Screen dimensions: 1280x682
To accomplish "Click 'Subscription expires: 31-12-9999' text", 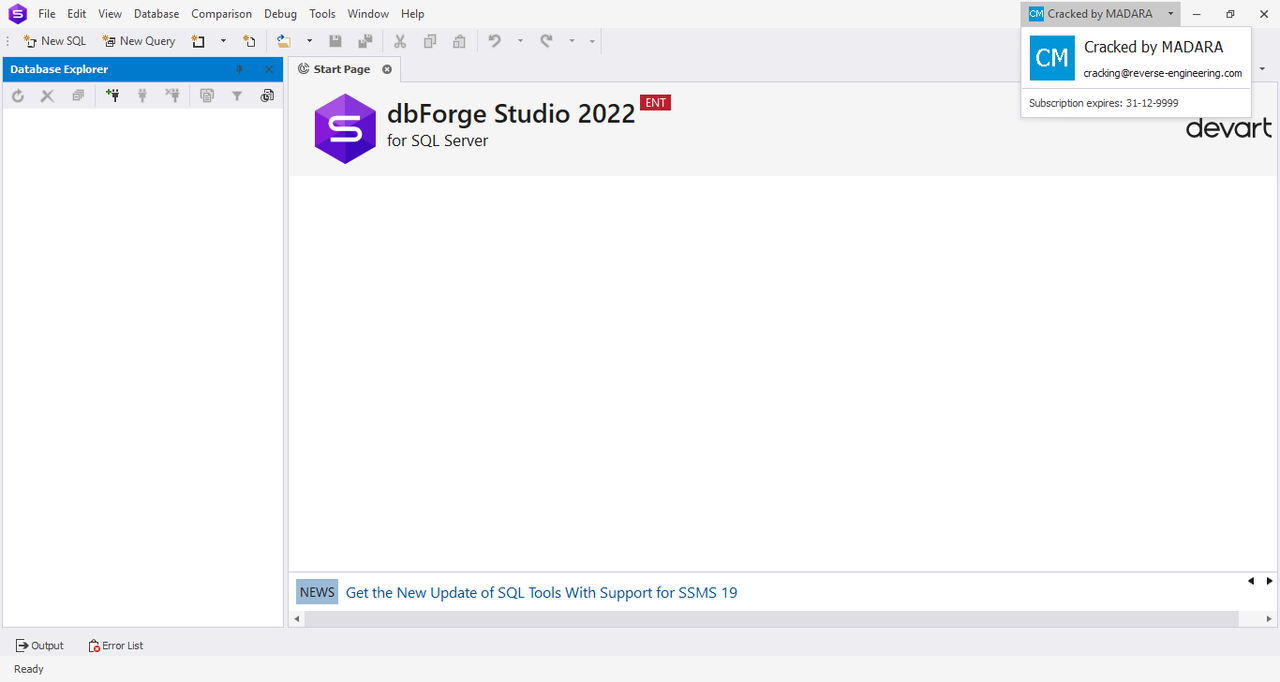I will coord(1104,103).
